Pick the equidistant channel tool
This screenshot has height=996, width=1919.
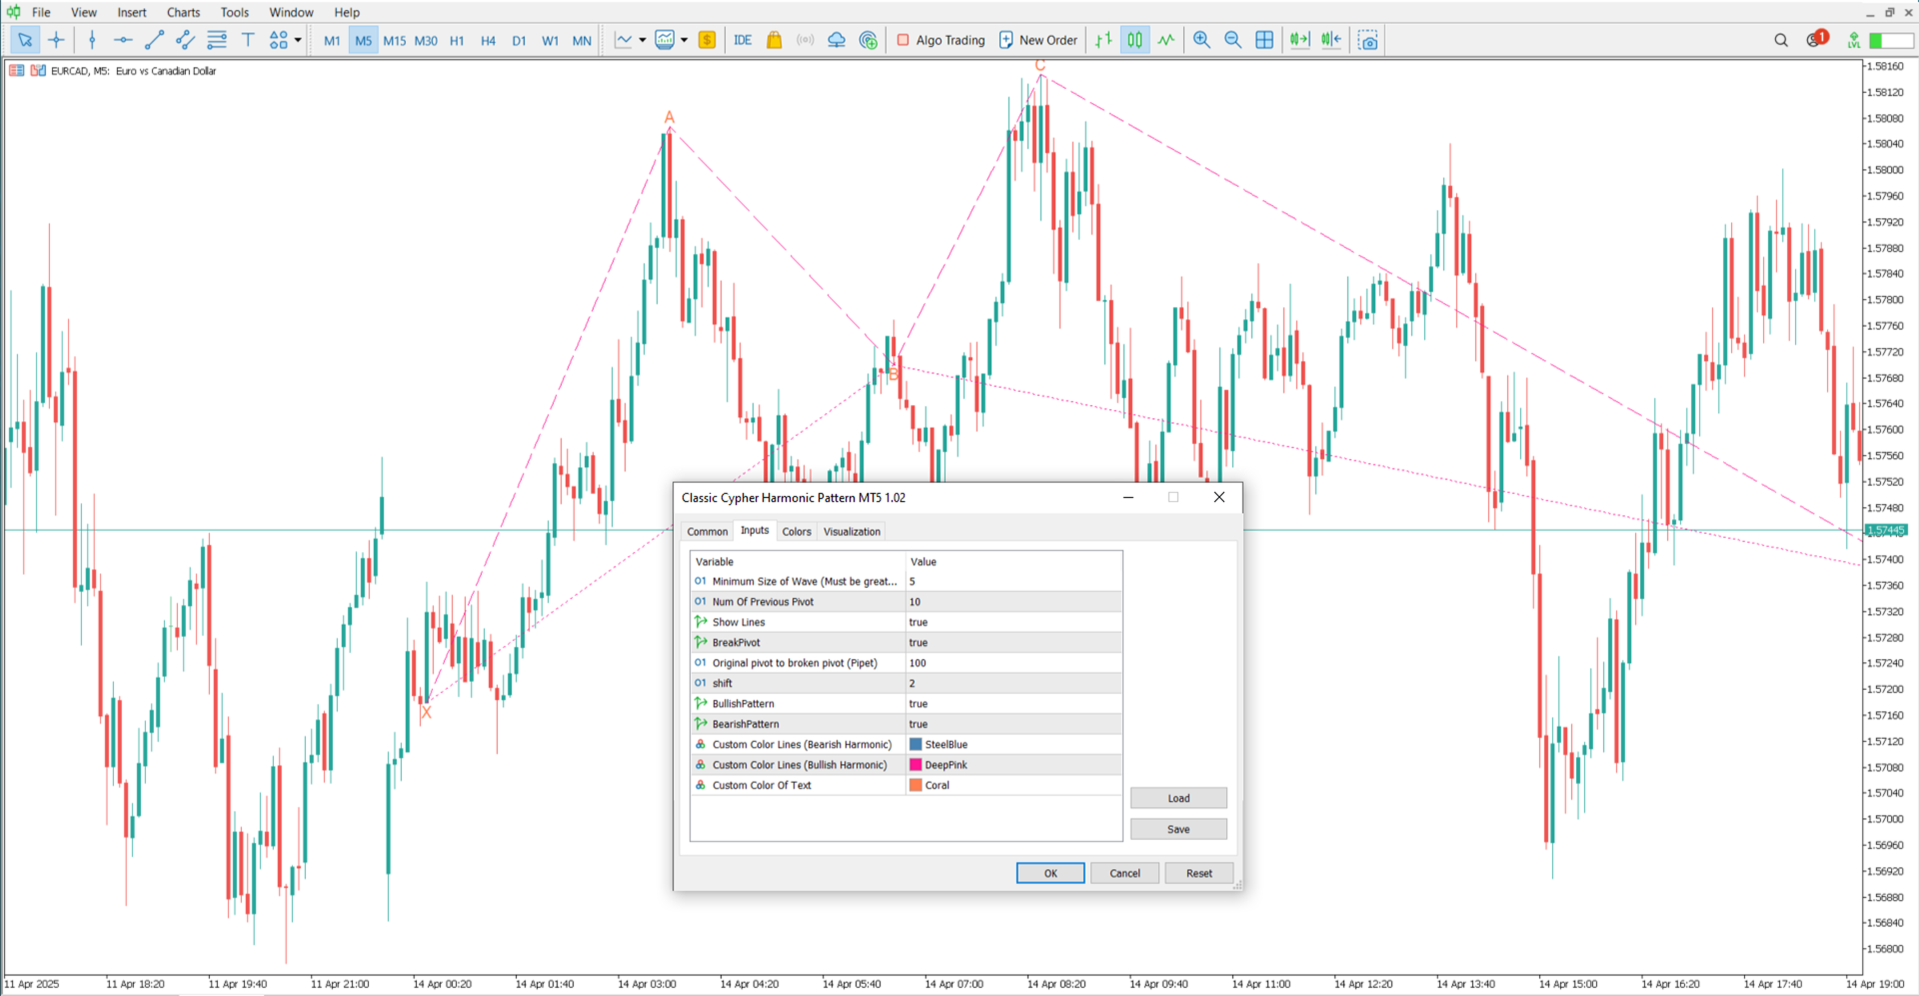coord(185,40)
